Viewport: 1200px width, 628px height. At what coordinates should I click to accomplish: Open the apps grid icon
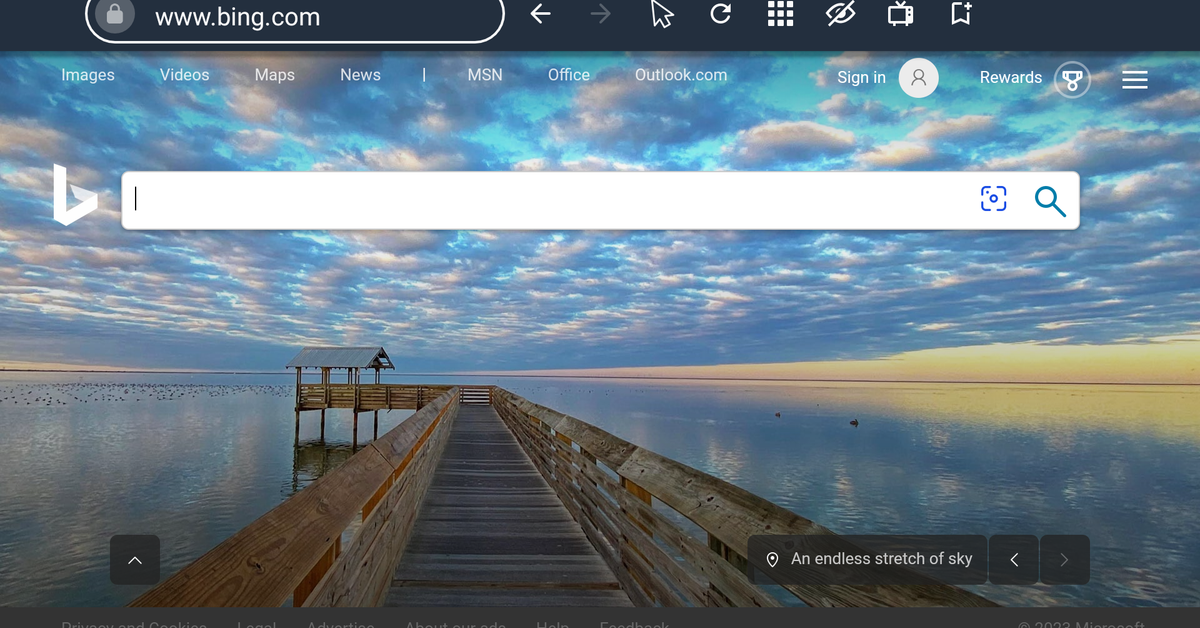780,14
